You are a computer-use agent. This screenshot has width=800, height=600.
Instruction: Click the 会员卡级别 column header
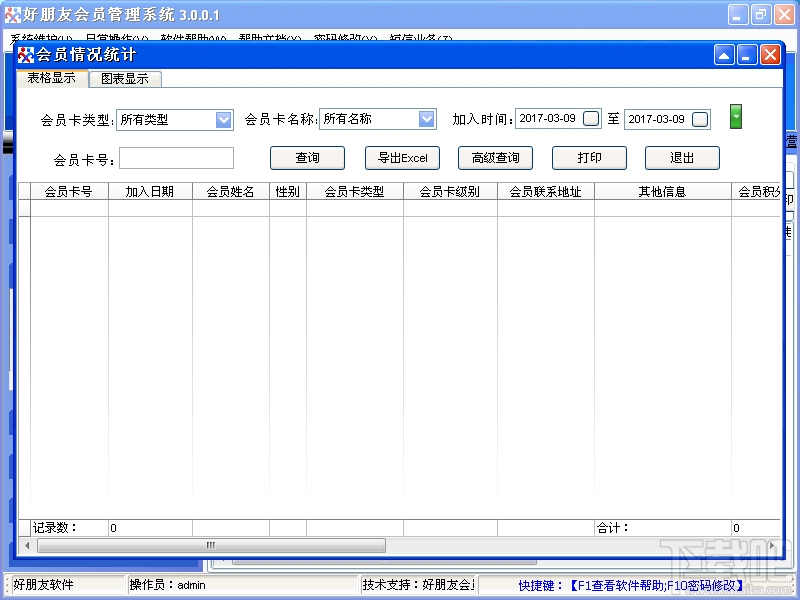coord(450,192)
